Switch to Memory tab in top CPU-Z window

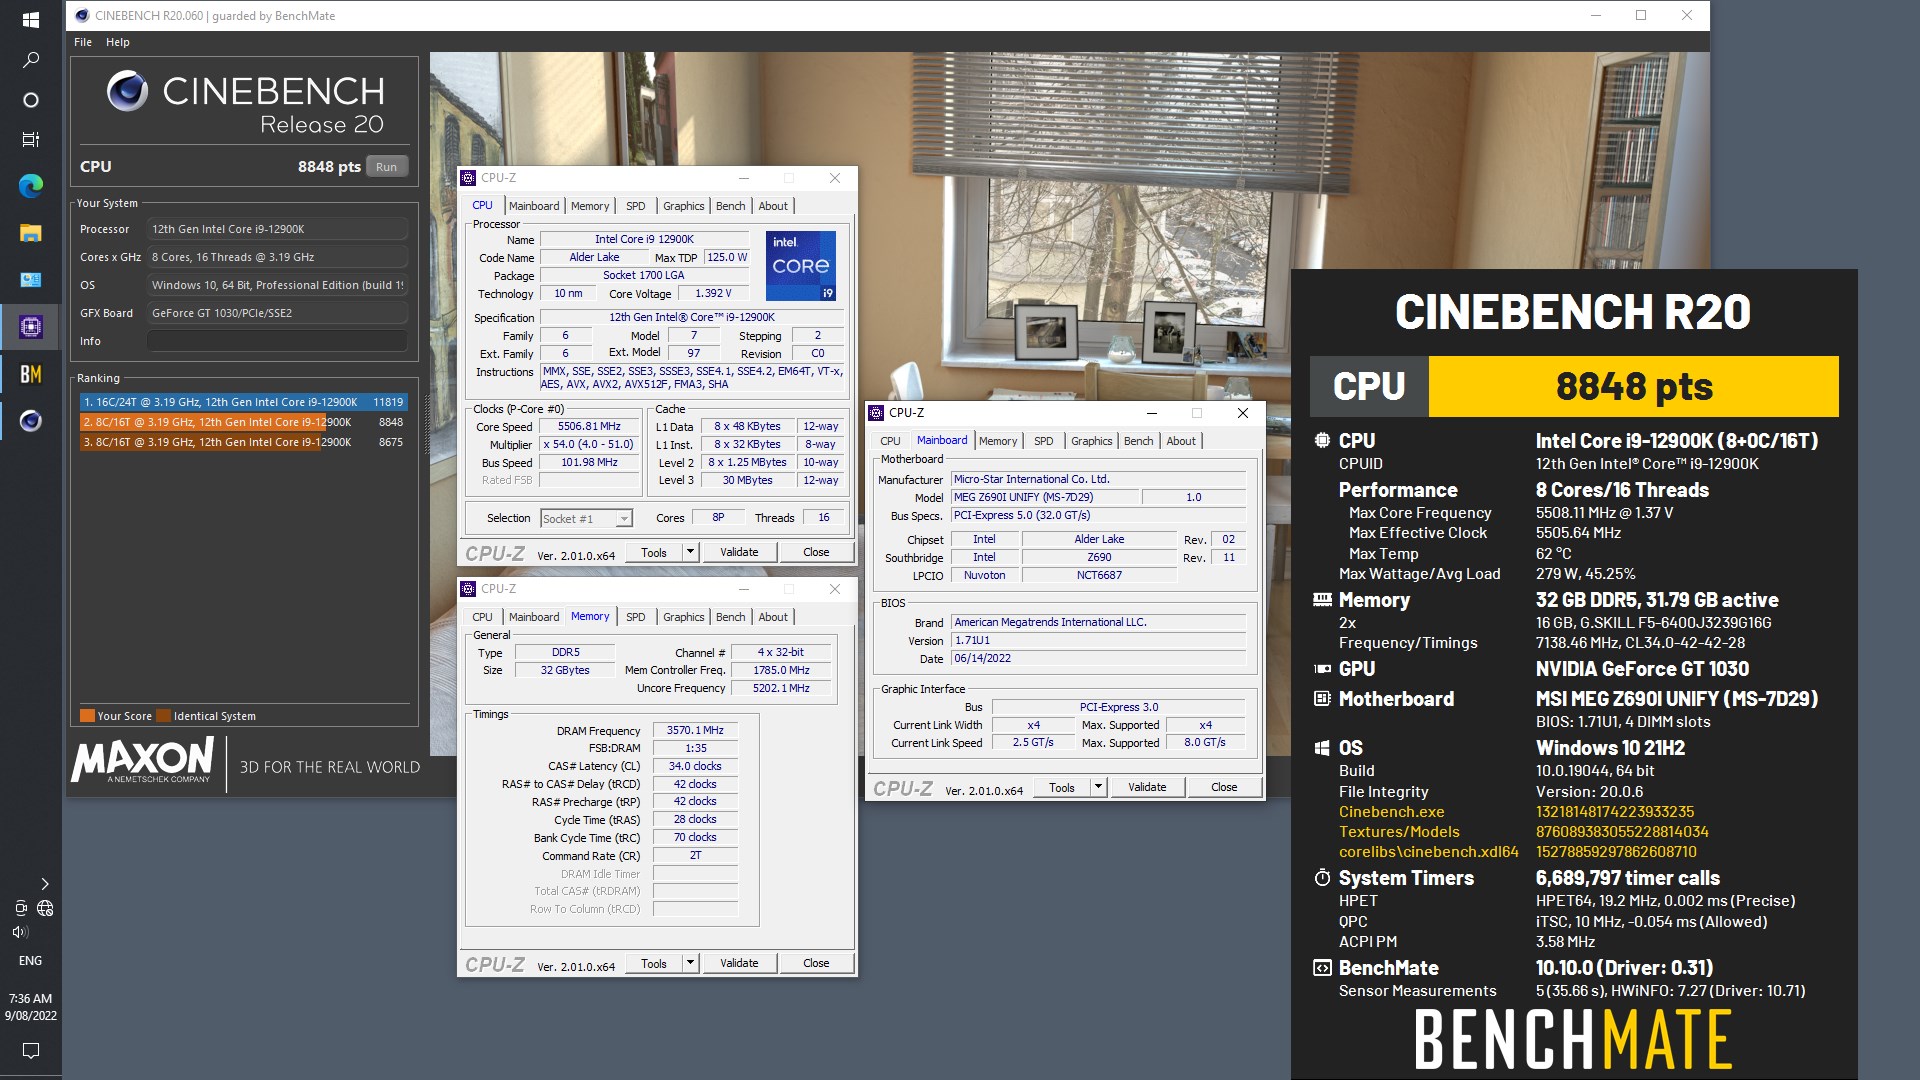(x=590, y=206)
